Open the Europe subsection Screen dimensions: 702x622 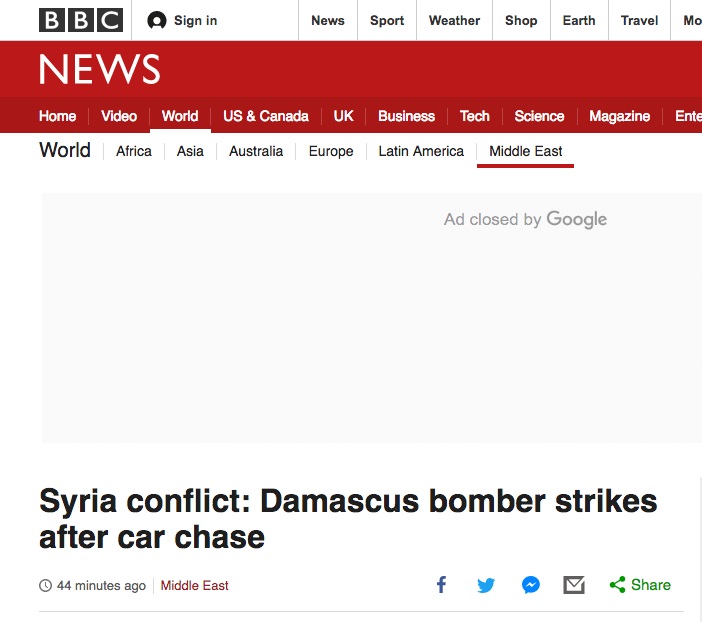tap(331, 151)
